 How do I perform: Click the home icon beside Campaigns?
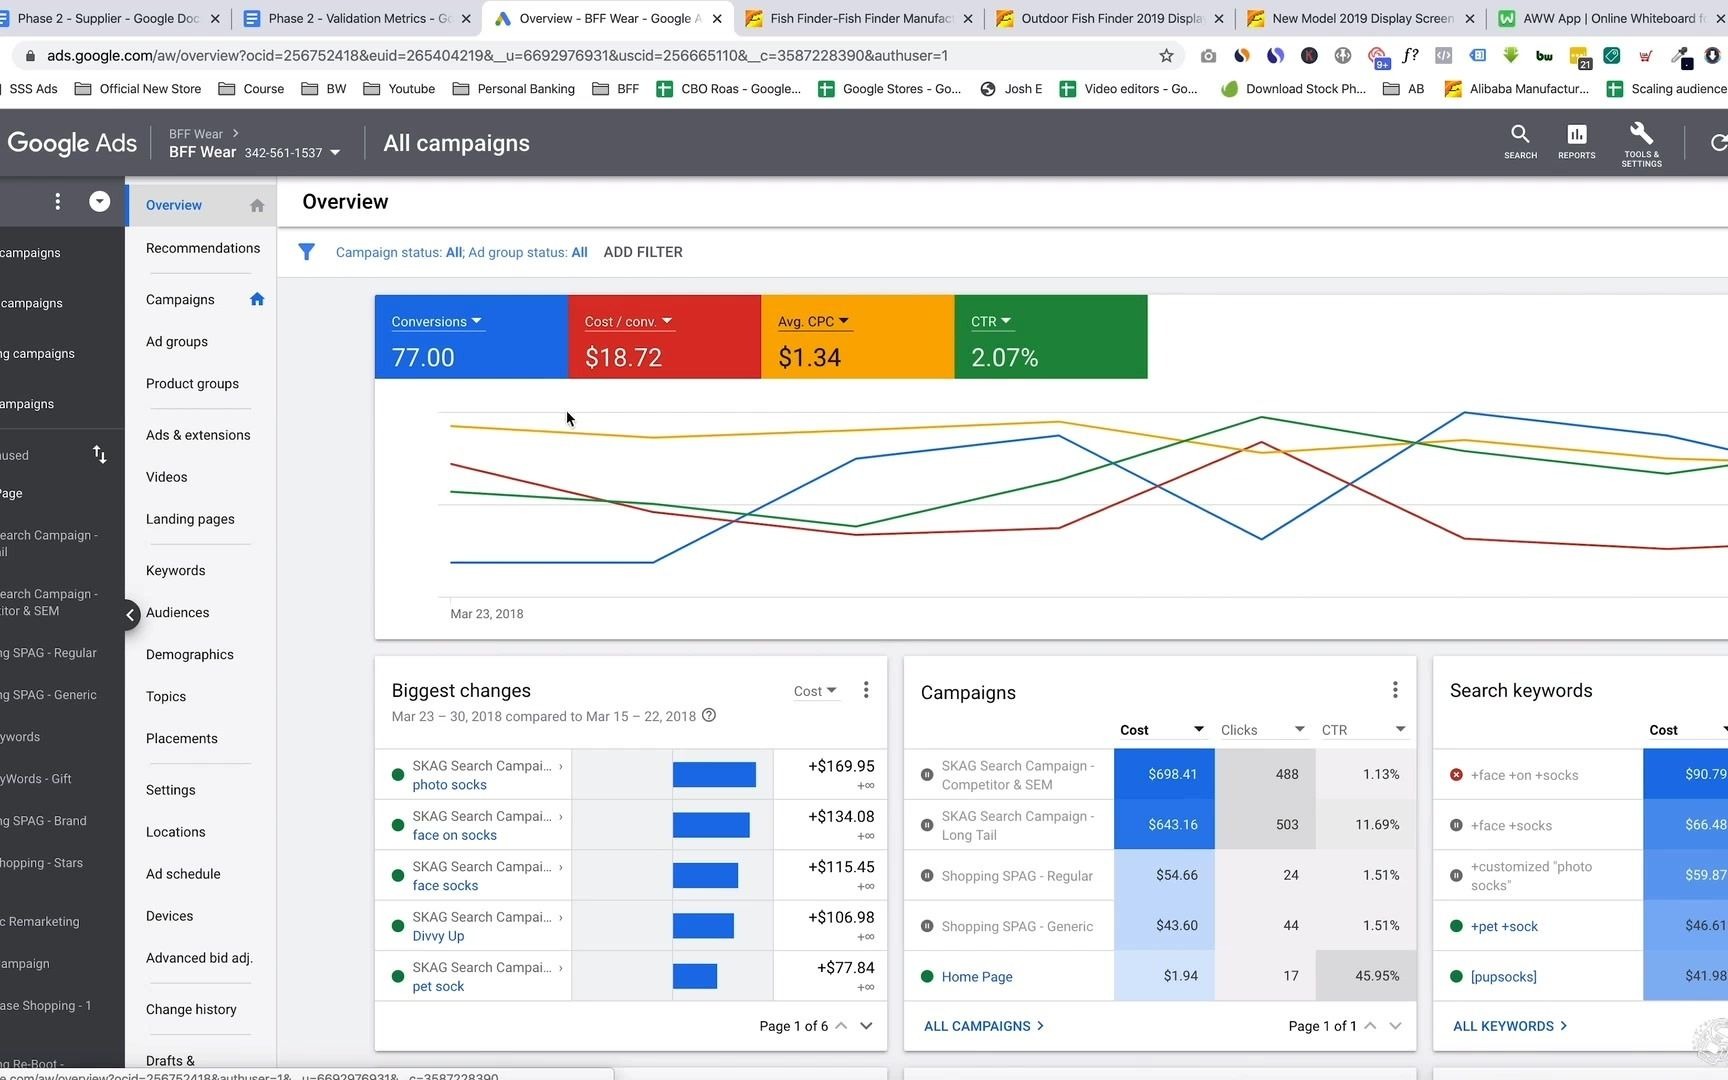(x=257, y=299)
